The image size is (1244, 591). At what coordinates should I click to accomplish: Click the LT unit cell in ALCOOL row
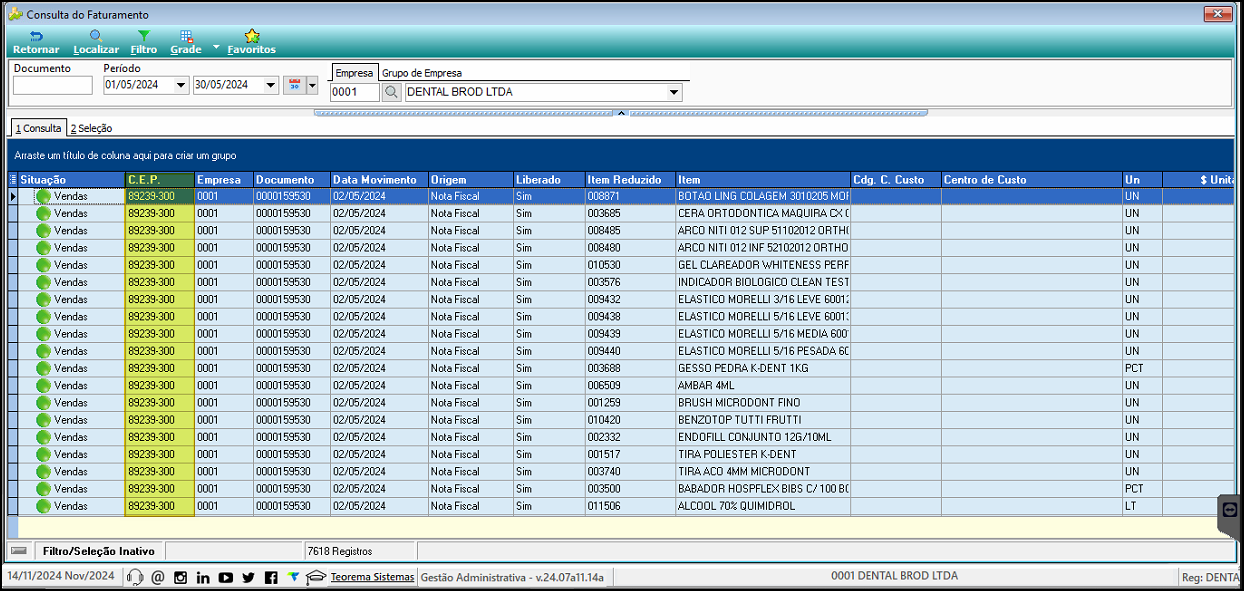tap(1142, 506)
